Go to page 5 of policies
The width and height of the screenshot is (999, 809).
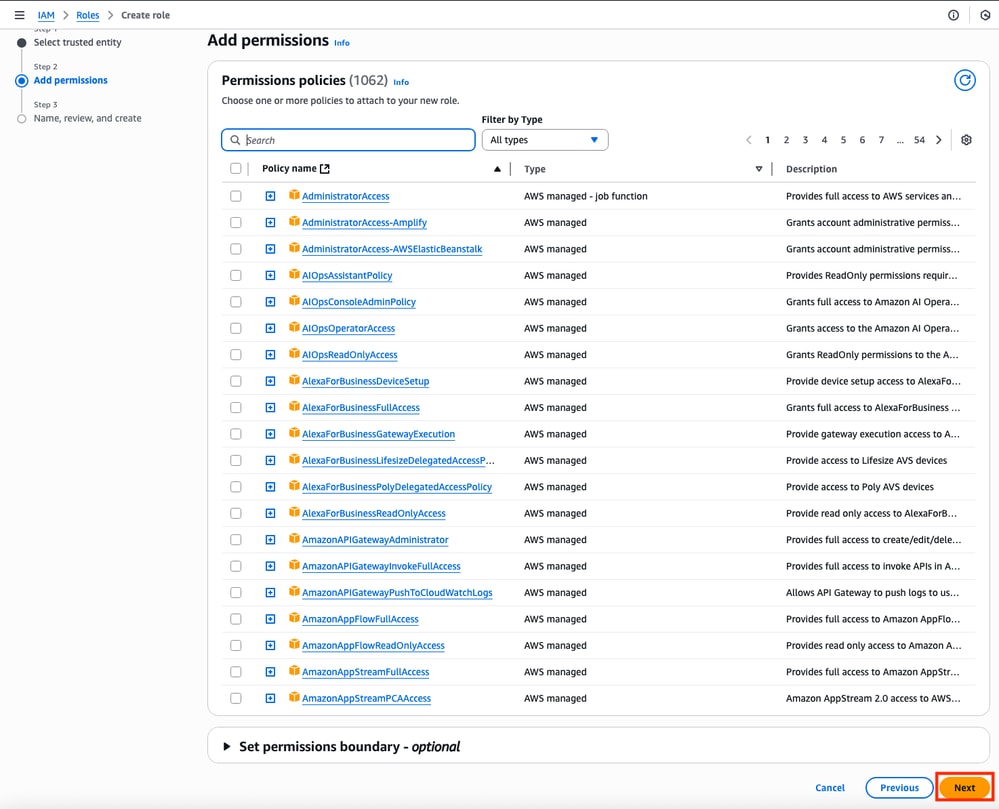[843, 140]
